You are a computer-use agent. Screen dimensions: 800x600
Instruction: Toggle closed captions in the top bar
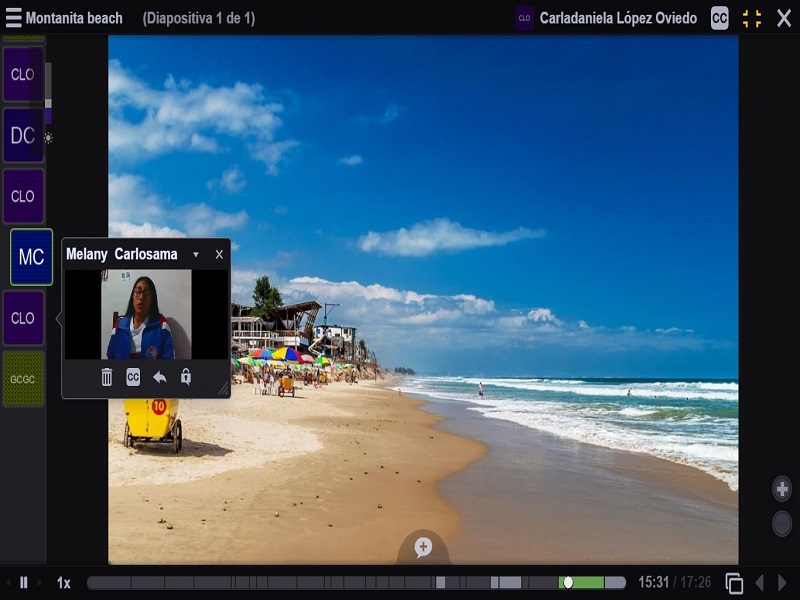pyautogui.click(x=719, y=18)
